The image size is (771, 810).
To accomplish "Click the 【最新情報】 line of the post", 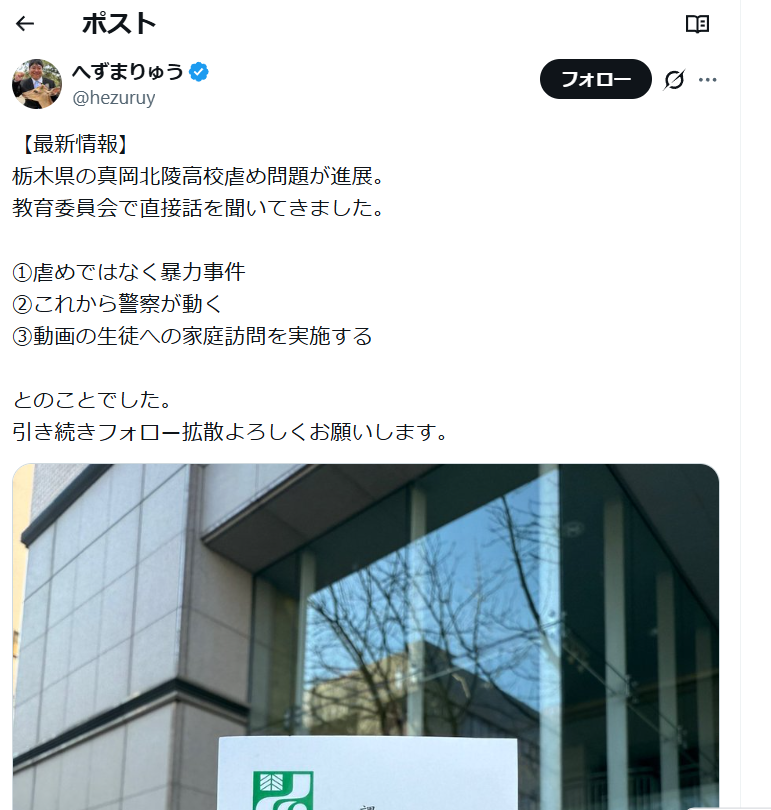I will pyautogui.click(x=72, y=144).
